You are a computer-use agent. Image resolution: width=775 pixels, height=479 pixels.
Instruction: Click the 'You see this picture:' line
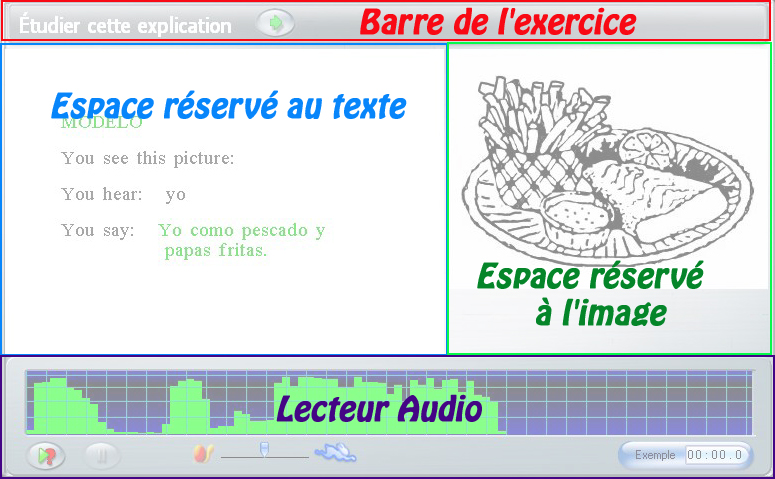pyautogui.click(x=147, y=157)
